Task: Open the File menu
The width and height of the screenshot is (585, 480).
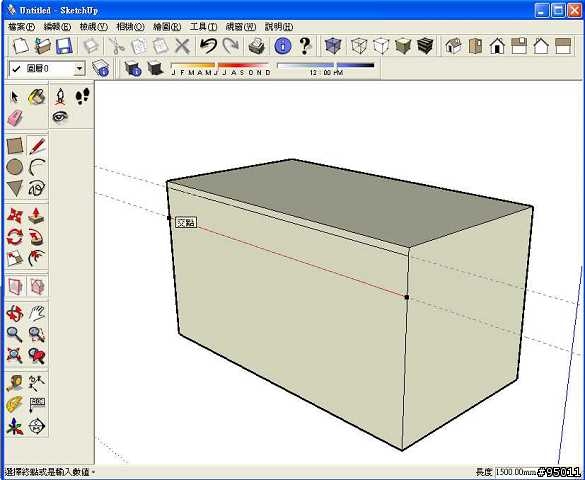Action: (x=21, y=27)
